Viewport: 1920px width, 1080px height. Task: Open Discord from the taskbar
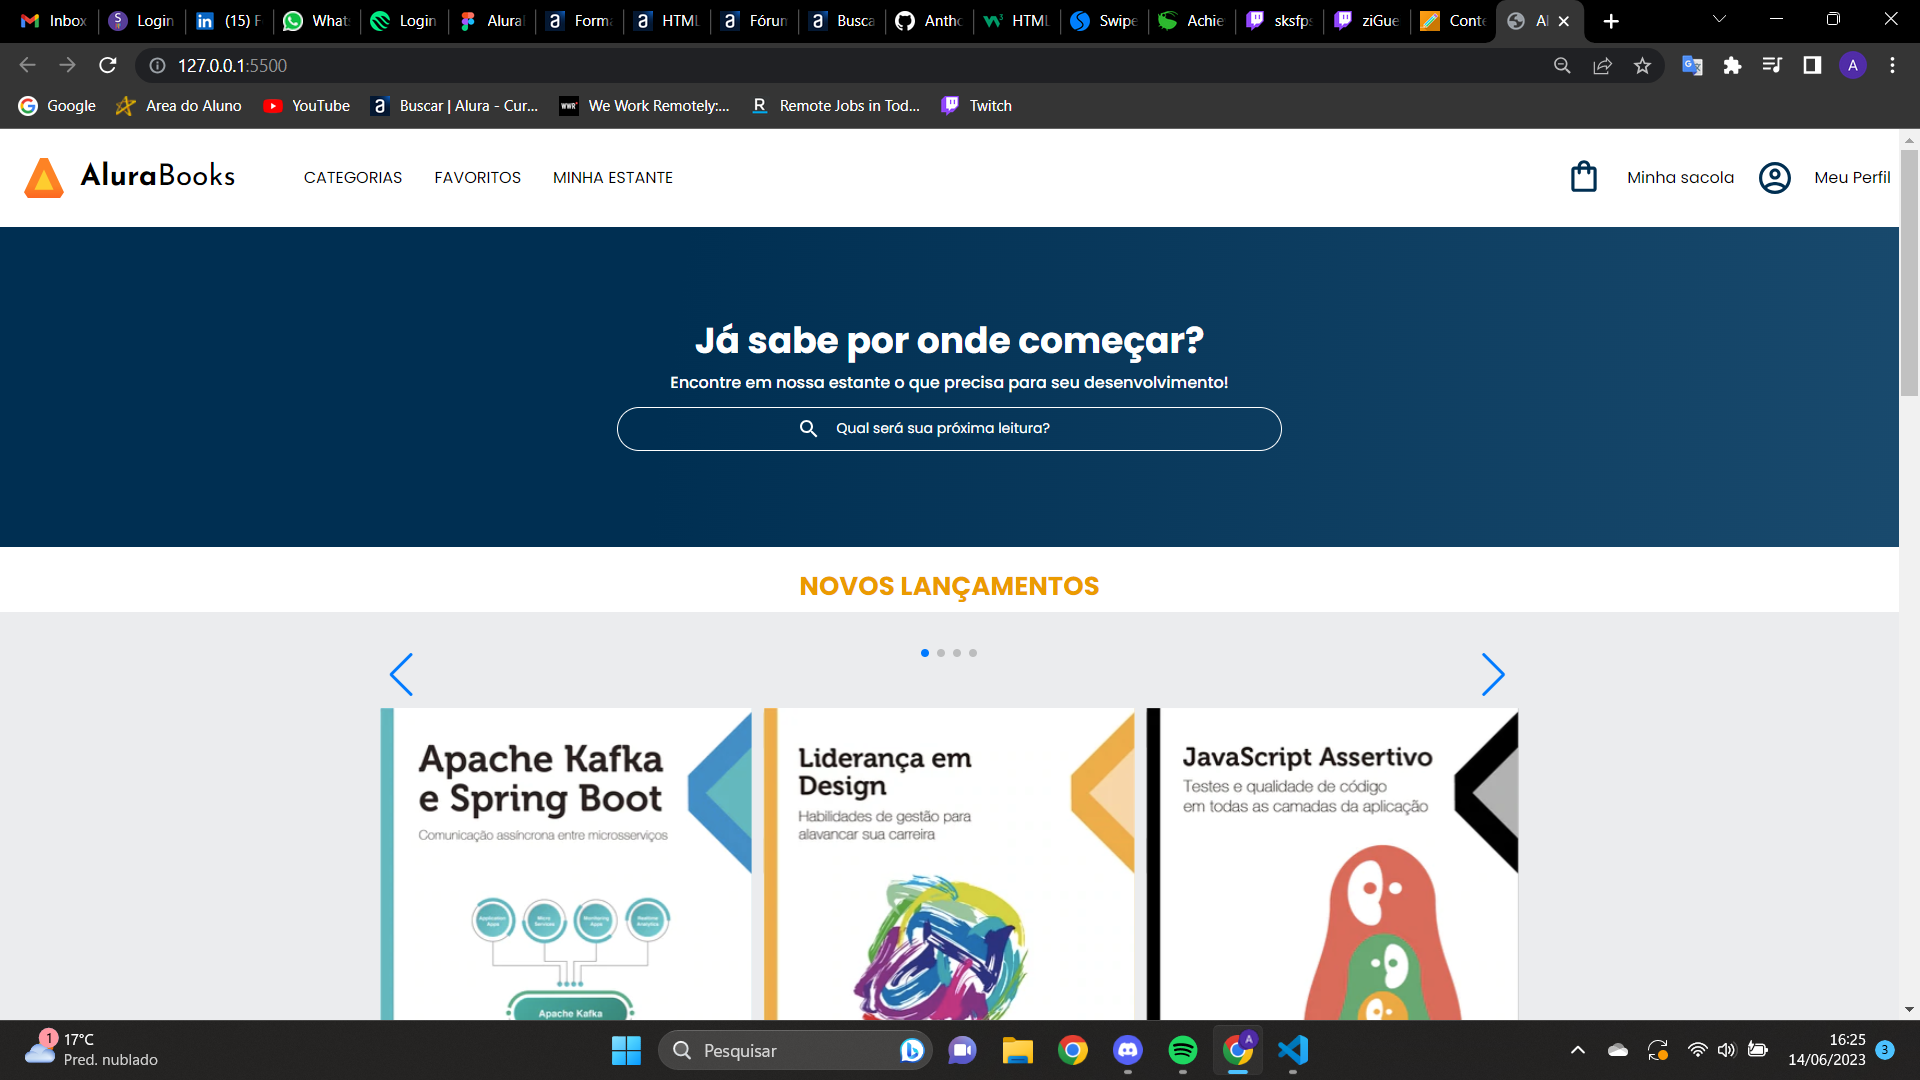1128,1050
